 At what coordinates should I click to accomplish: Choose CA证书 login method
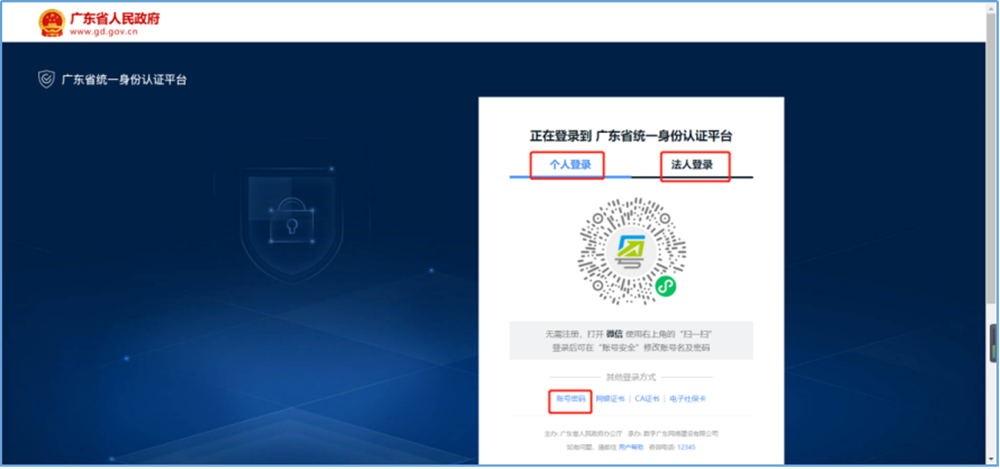click(x=647, y=399)
